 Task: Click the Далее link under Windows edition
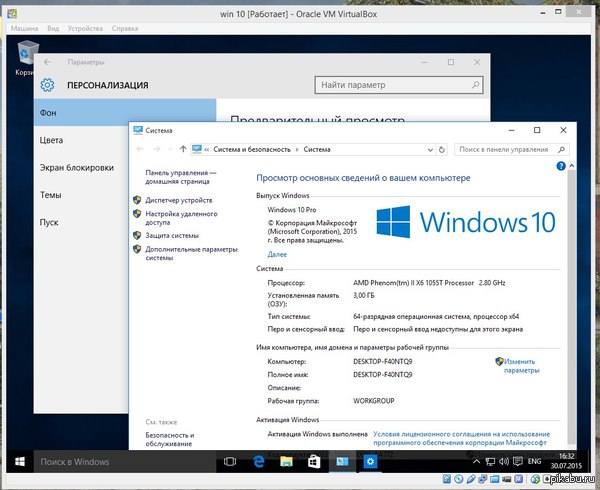(277, 254)
